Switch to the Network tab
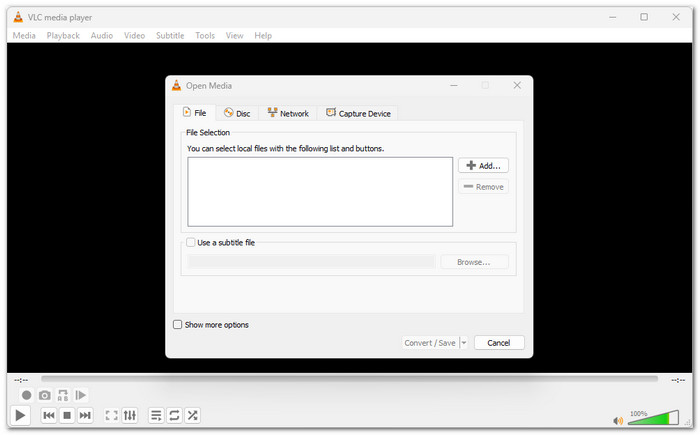This screenshot has height=435, width=700. pyautogui.click(x=288, y=113)
